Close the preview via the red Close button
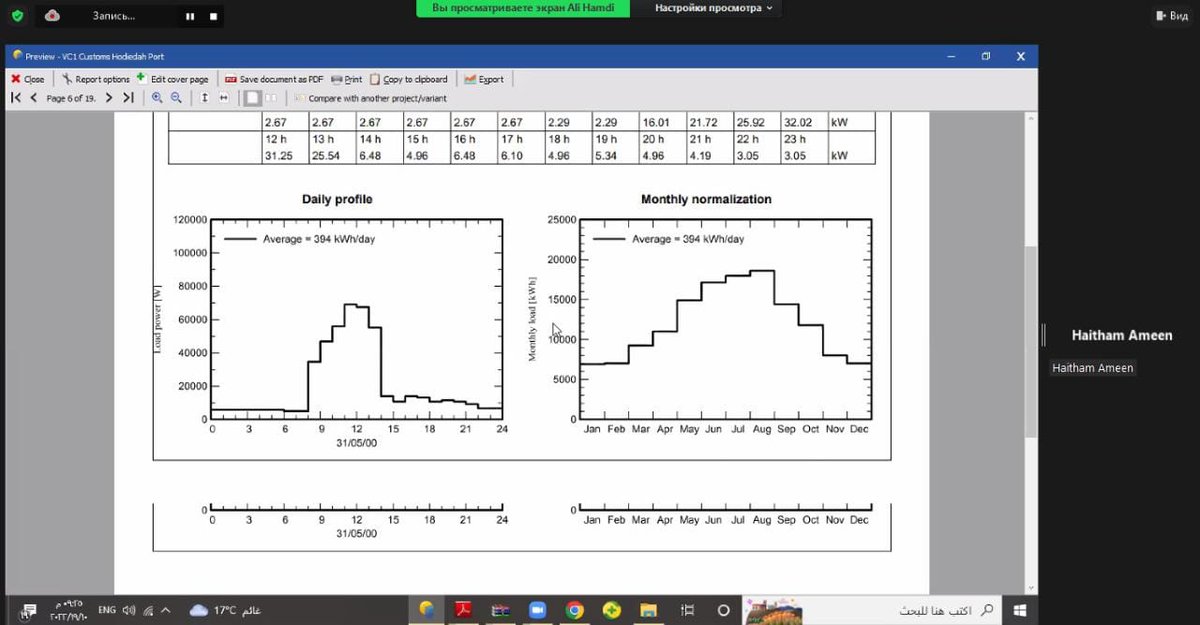 point(27,79)
